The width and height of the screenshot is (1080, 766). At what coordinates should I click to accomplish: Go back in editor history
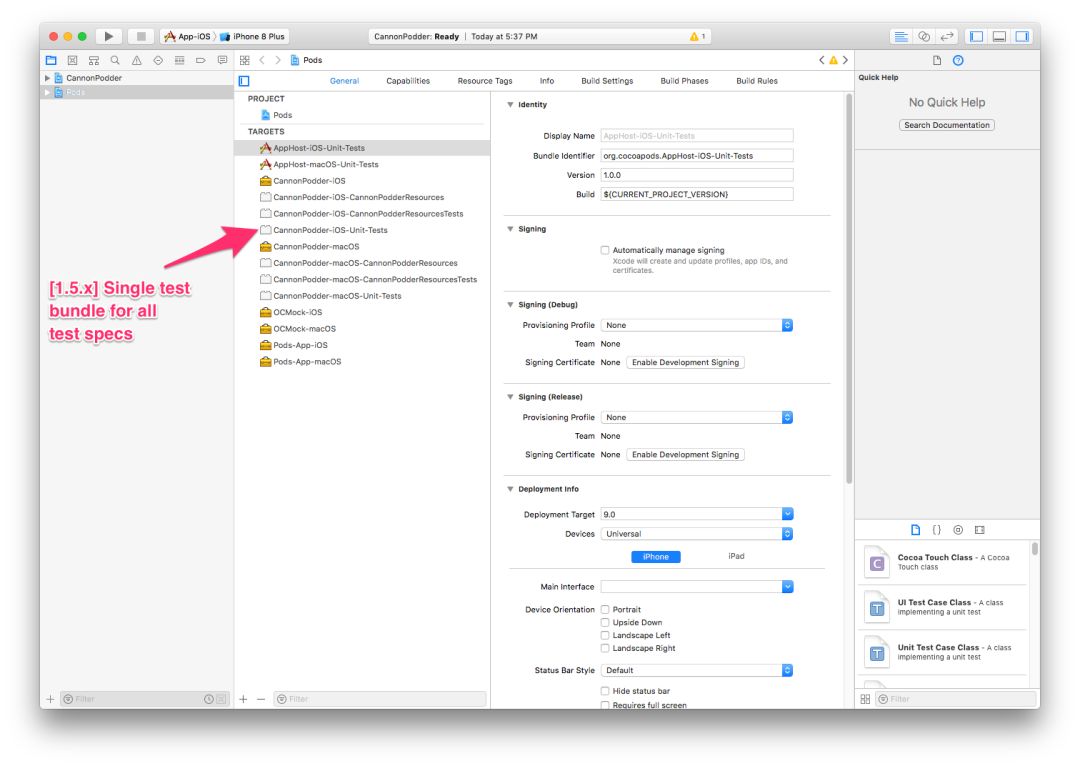pyautogui.click(x=262, y=61)
